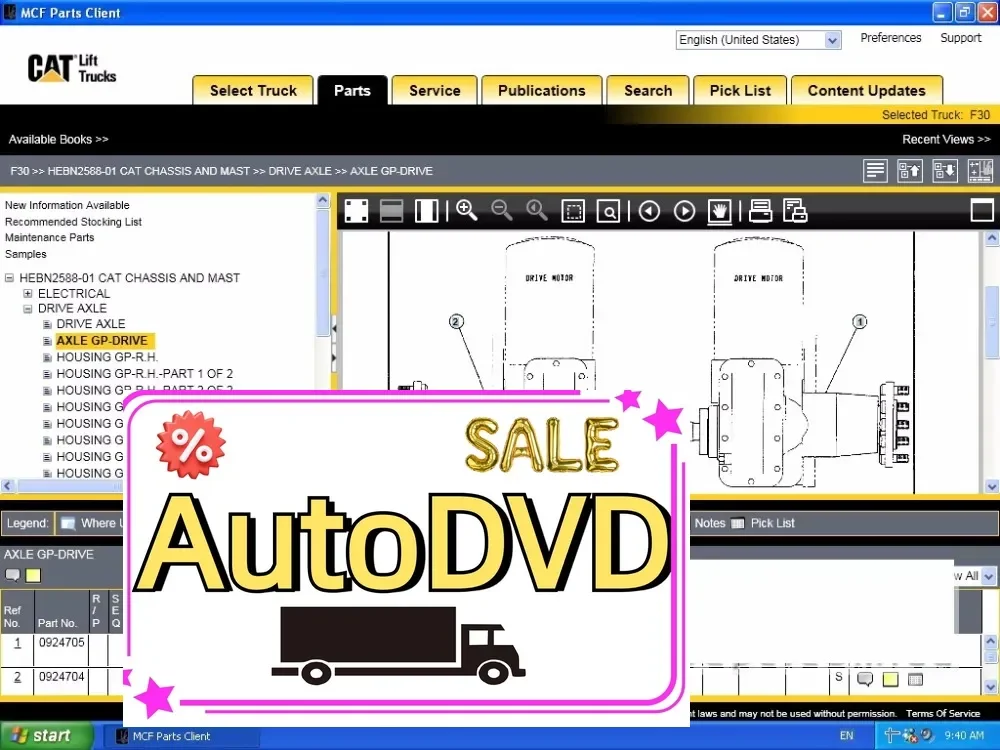The width and height of the screenshot is (1000, 750).
Task: Switch to the Service tab
Action: click(433, 90)
